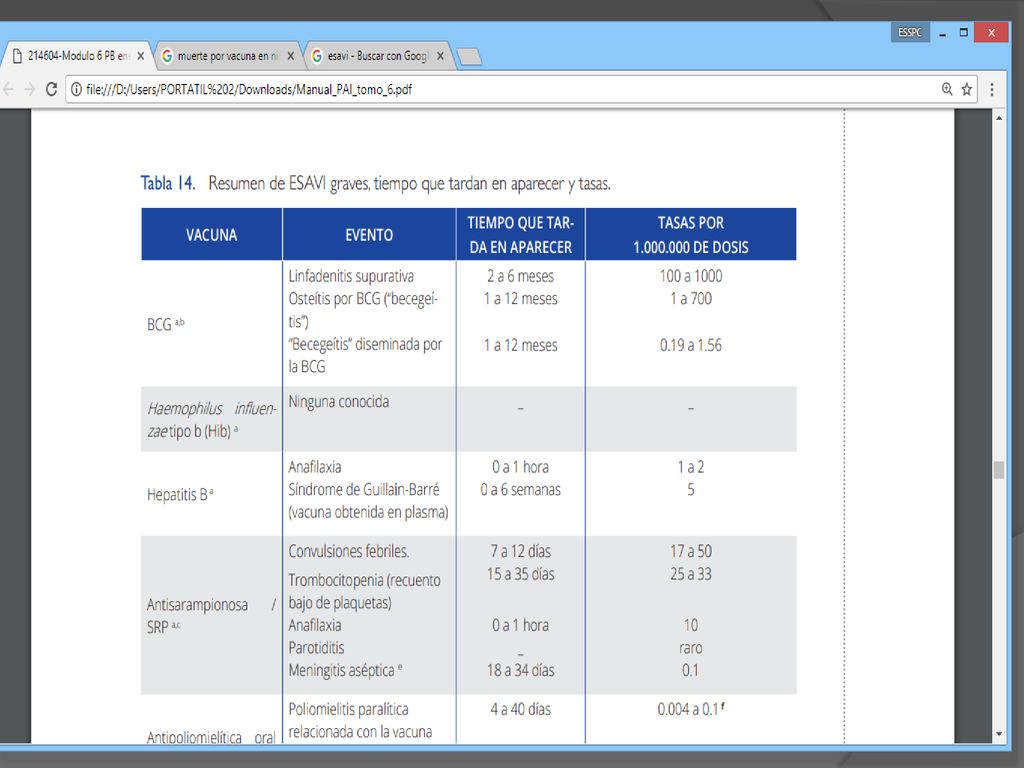Click the '100 a 1000' rate
Screen dimensions: 1024x768
click(691, 276)
